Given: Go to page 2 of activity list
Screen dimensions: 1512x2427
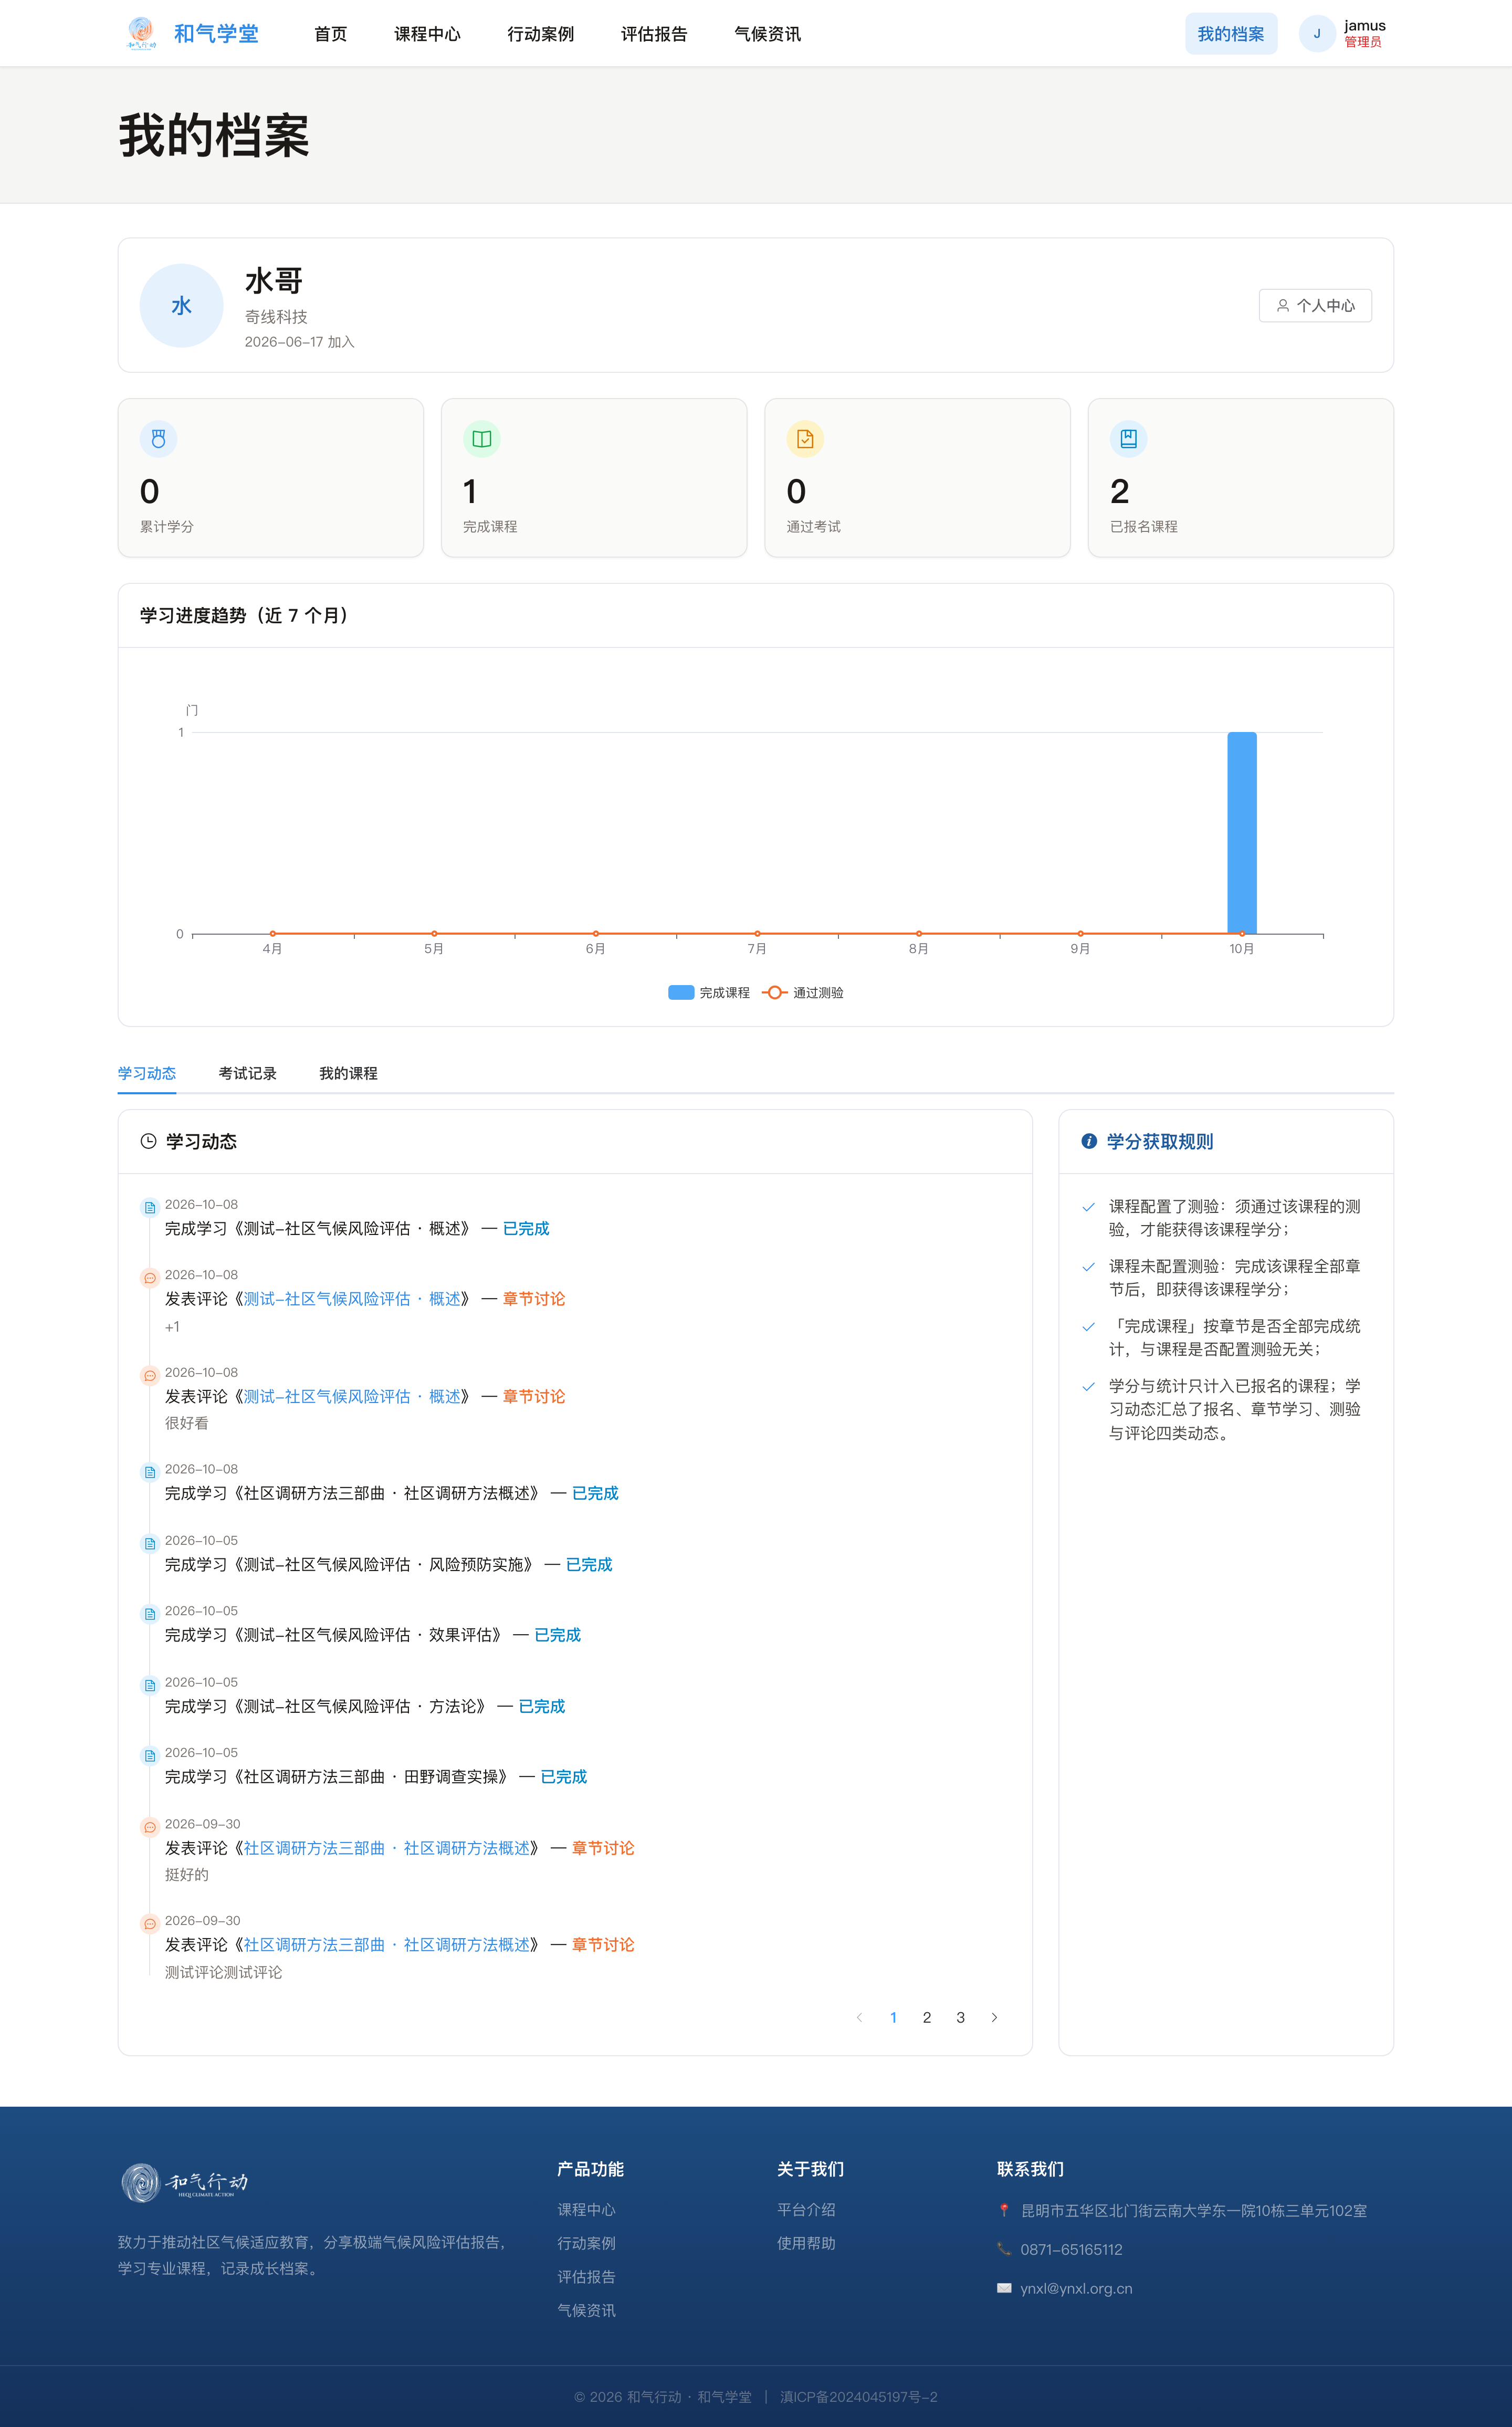Looking at the screenshot, I should point(927,2017).
